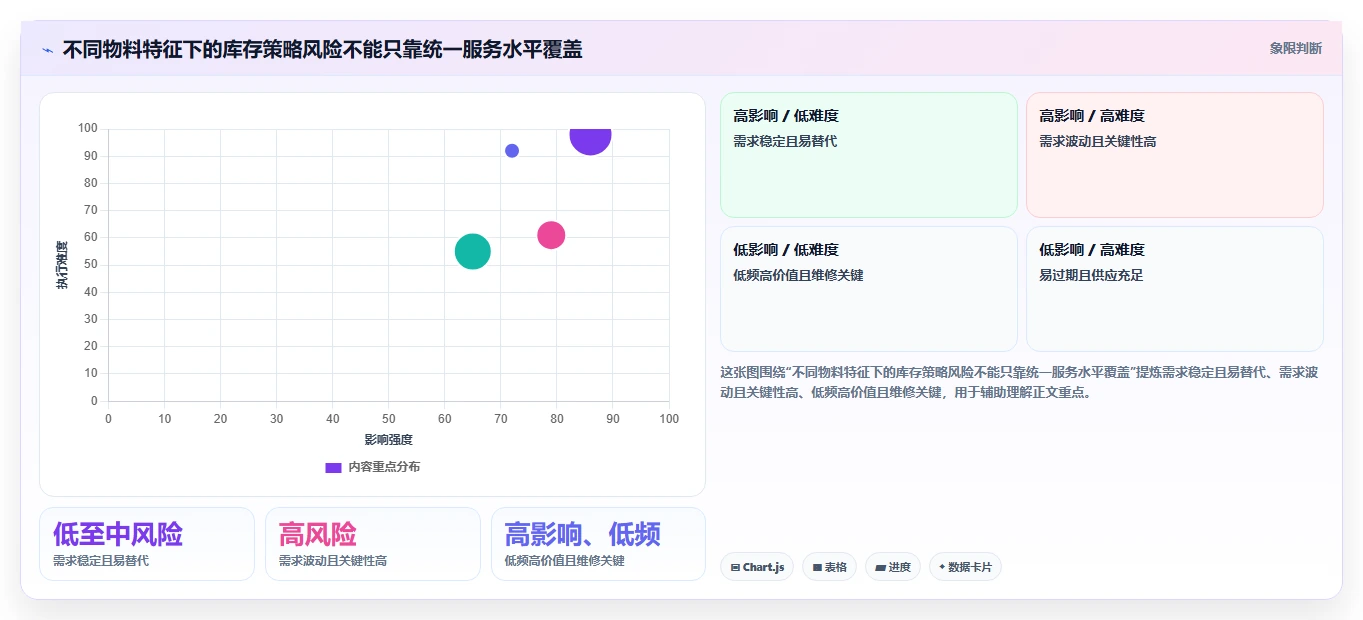
Task: Select the headline 不同物料特征下的库存策略风险不能只靠统一服务水平覆盖
Action: tap(322, 49)
